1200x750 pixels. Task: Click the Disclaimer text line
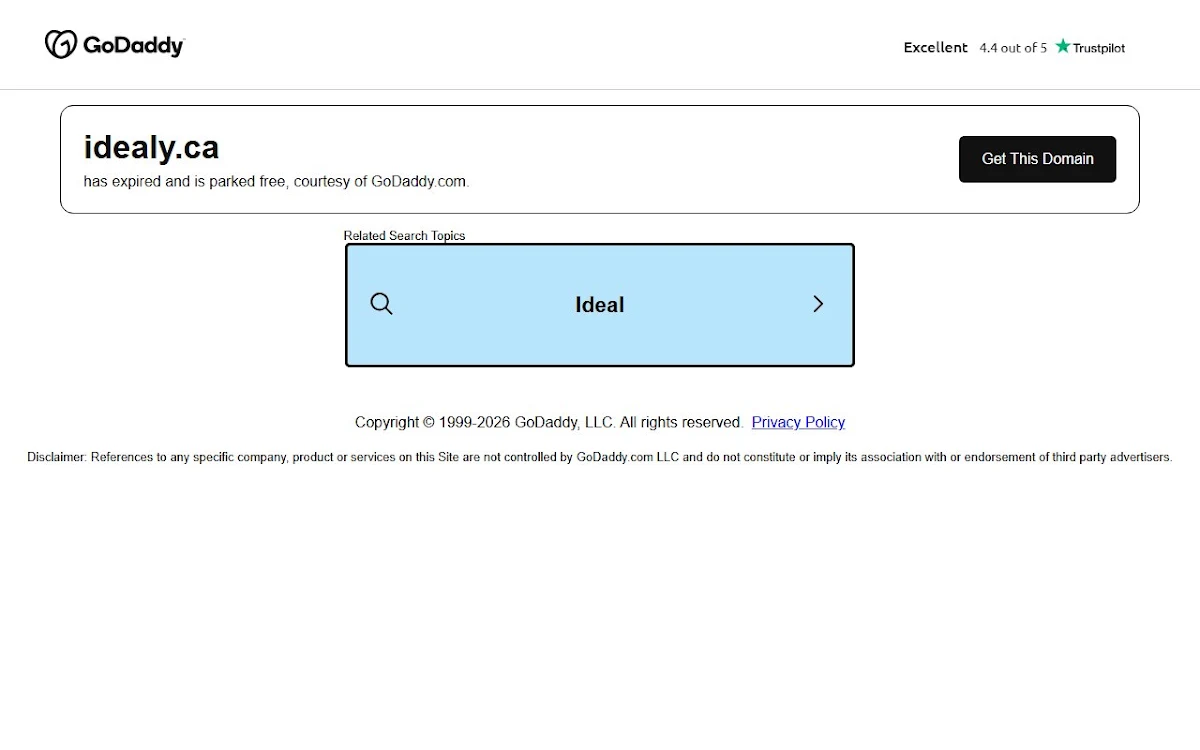click(600, 457)
